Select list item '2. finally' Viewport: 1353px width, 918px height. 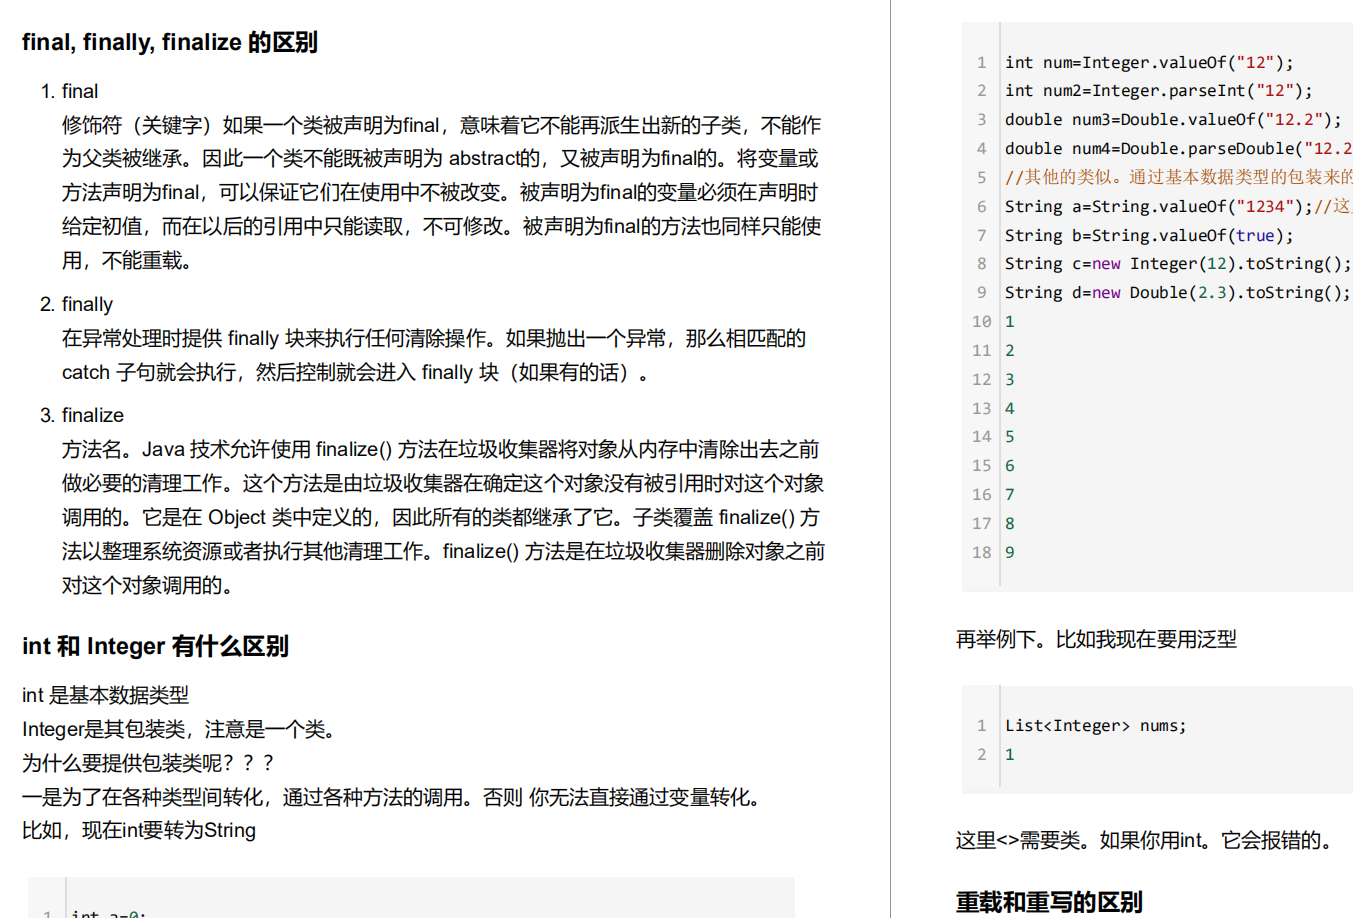click(77, 304)
